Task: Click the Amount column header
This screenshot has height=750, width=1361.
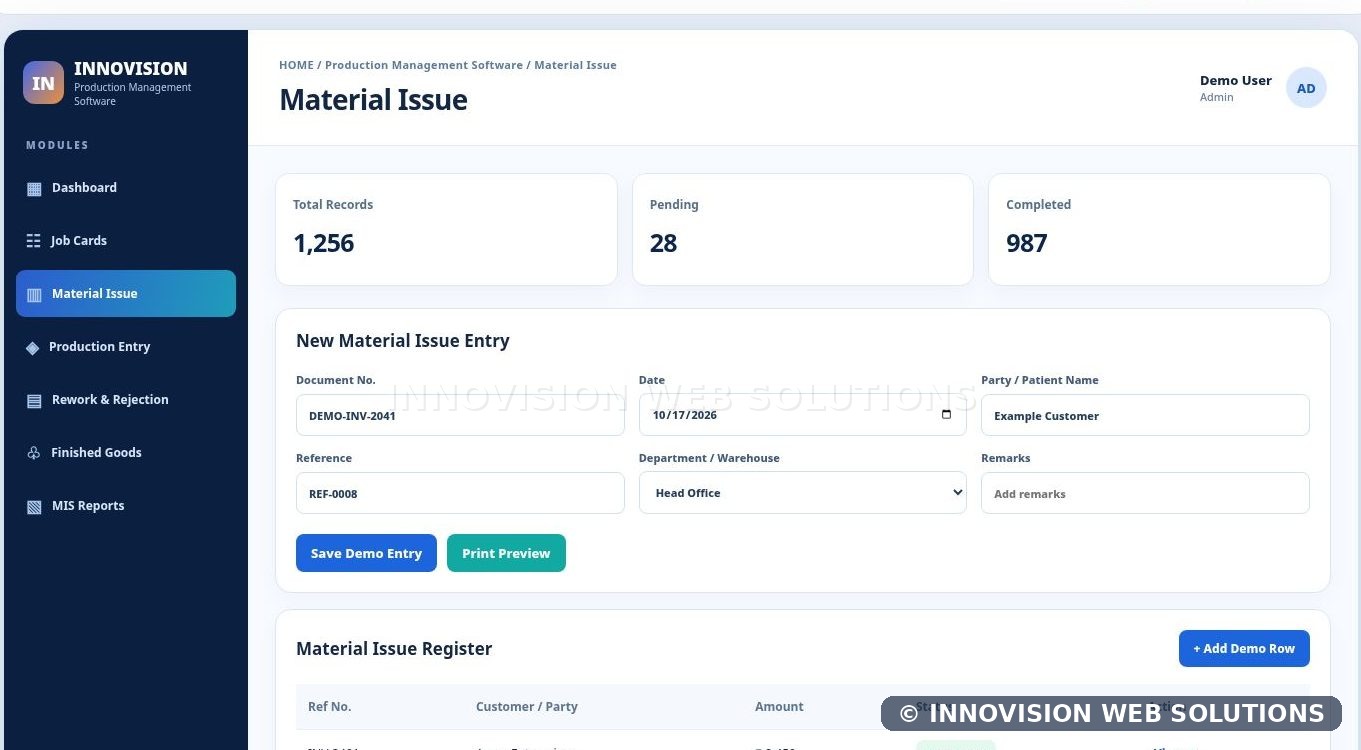Action: click(x=779, y=707)
